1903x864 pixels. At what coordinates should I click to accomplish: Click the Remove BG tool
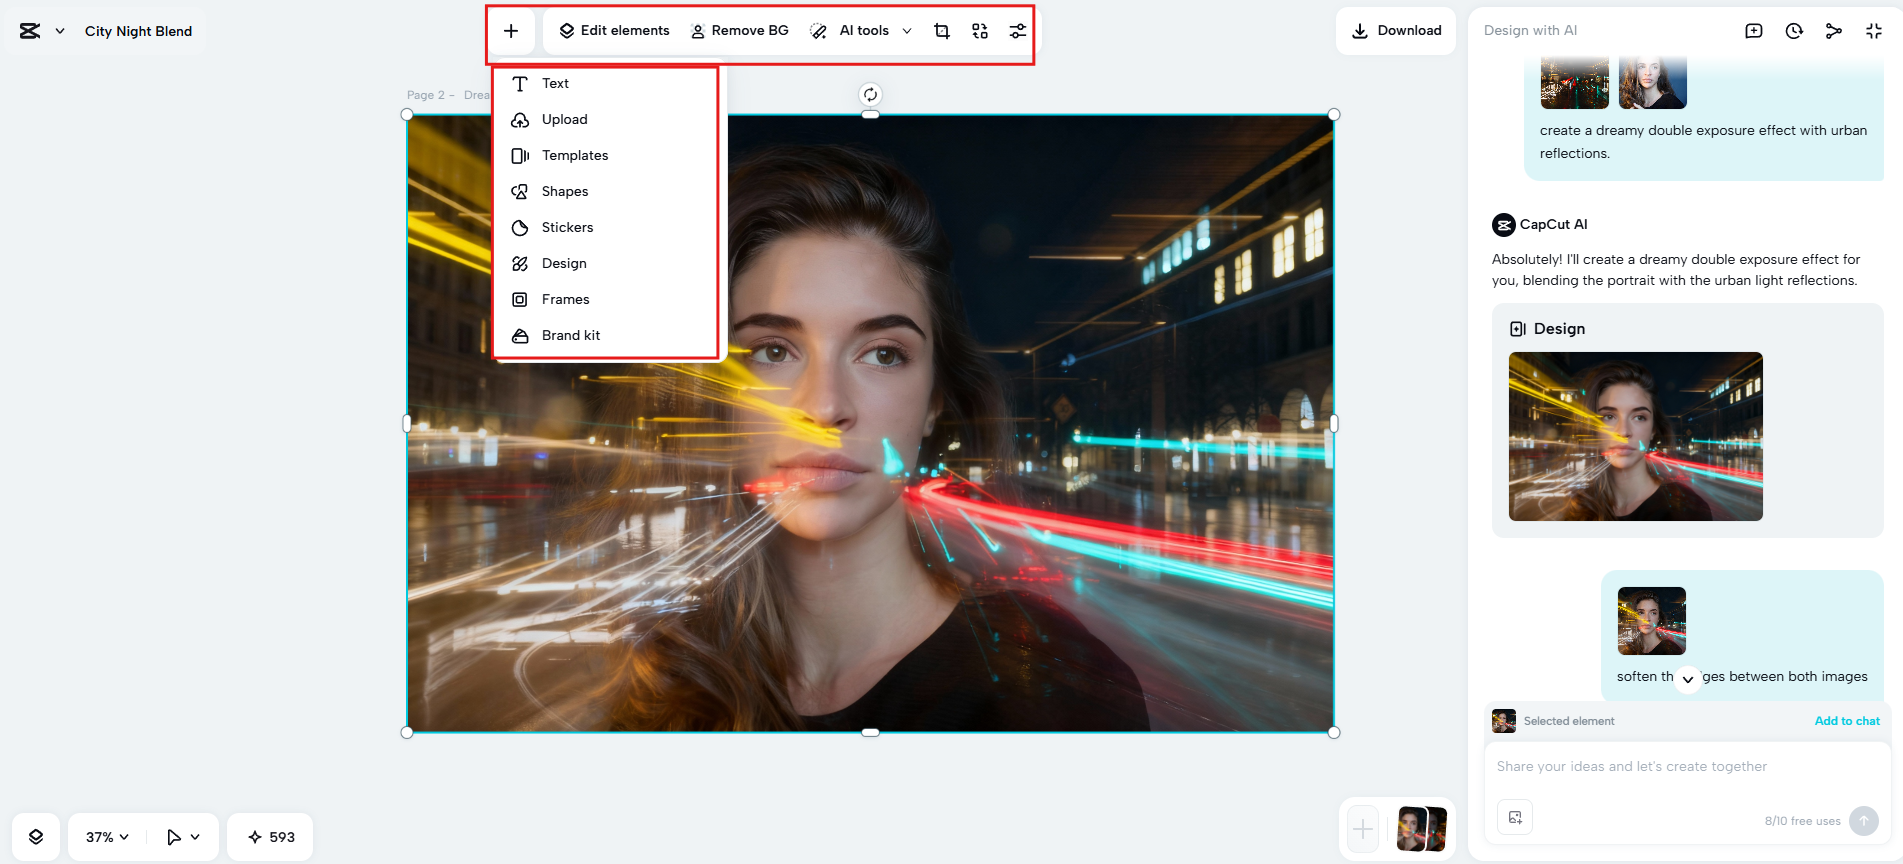pyautogui.click(x=740, y=31)
